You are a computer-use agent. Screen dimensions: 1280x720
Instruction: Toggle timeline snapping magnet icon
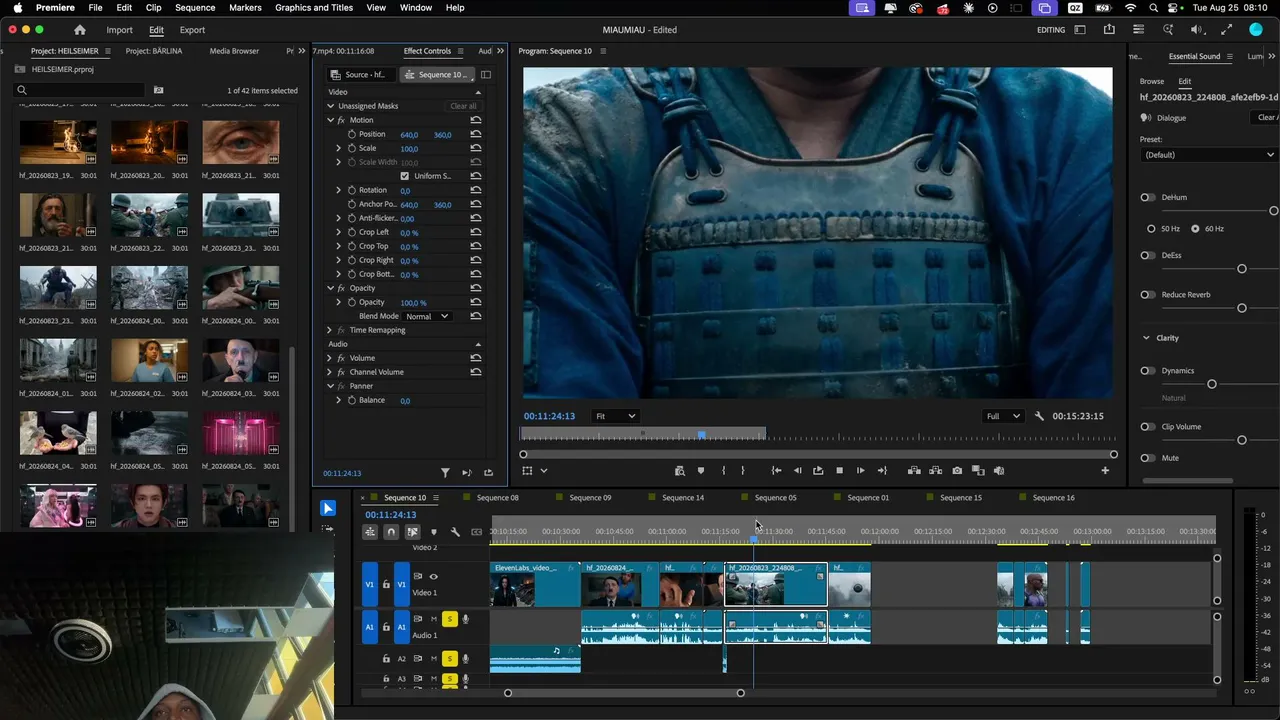[x=391, y=532]
